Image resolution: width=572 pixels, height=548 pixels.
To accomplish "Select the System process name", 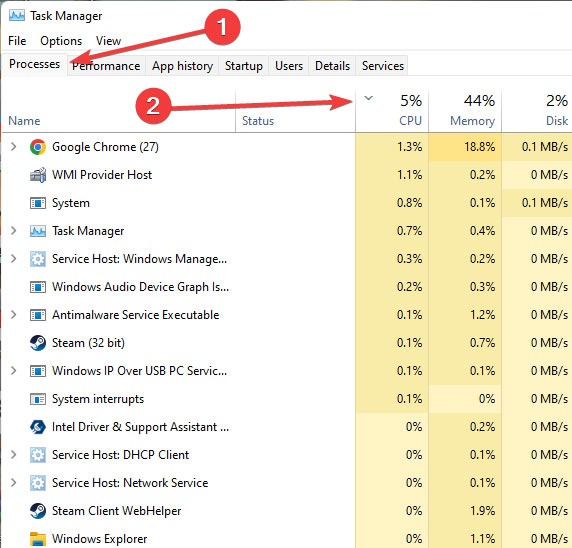I will click(71, 203).
